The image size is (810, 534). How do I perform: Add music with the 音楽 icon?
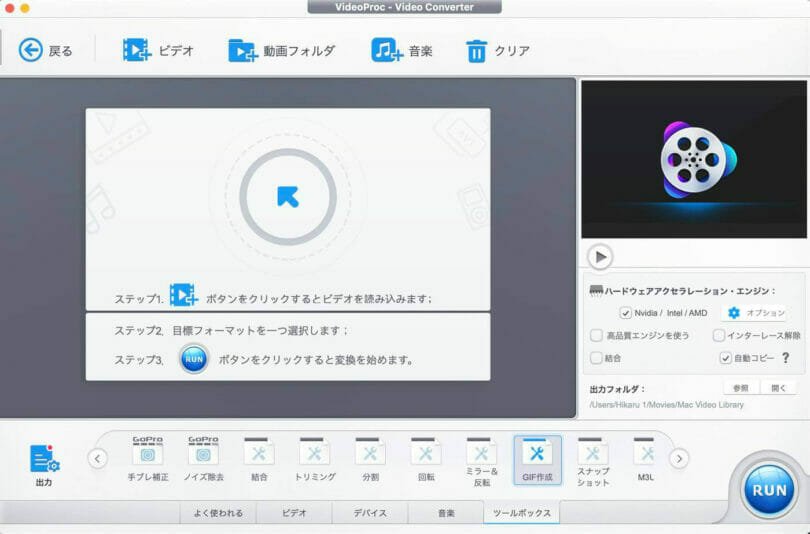tap(386, 51)
